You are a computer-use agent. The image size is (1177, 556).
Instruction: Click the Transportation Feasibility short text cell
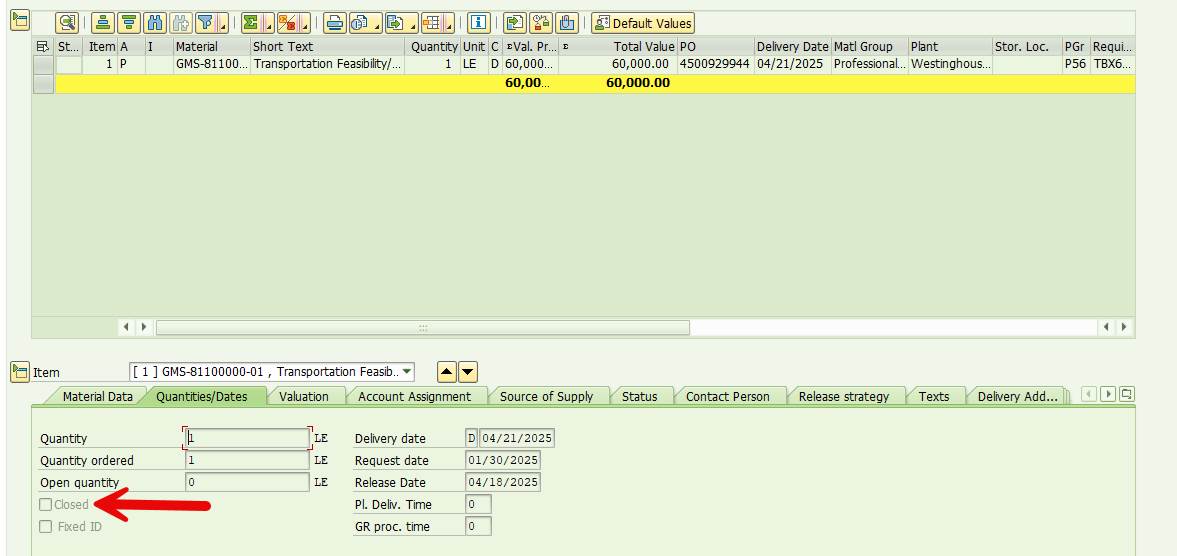point(328,65)
